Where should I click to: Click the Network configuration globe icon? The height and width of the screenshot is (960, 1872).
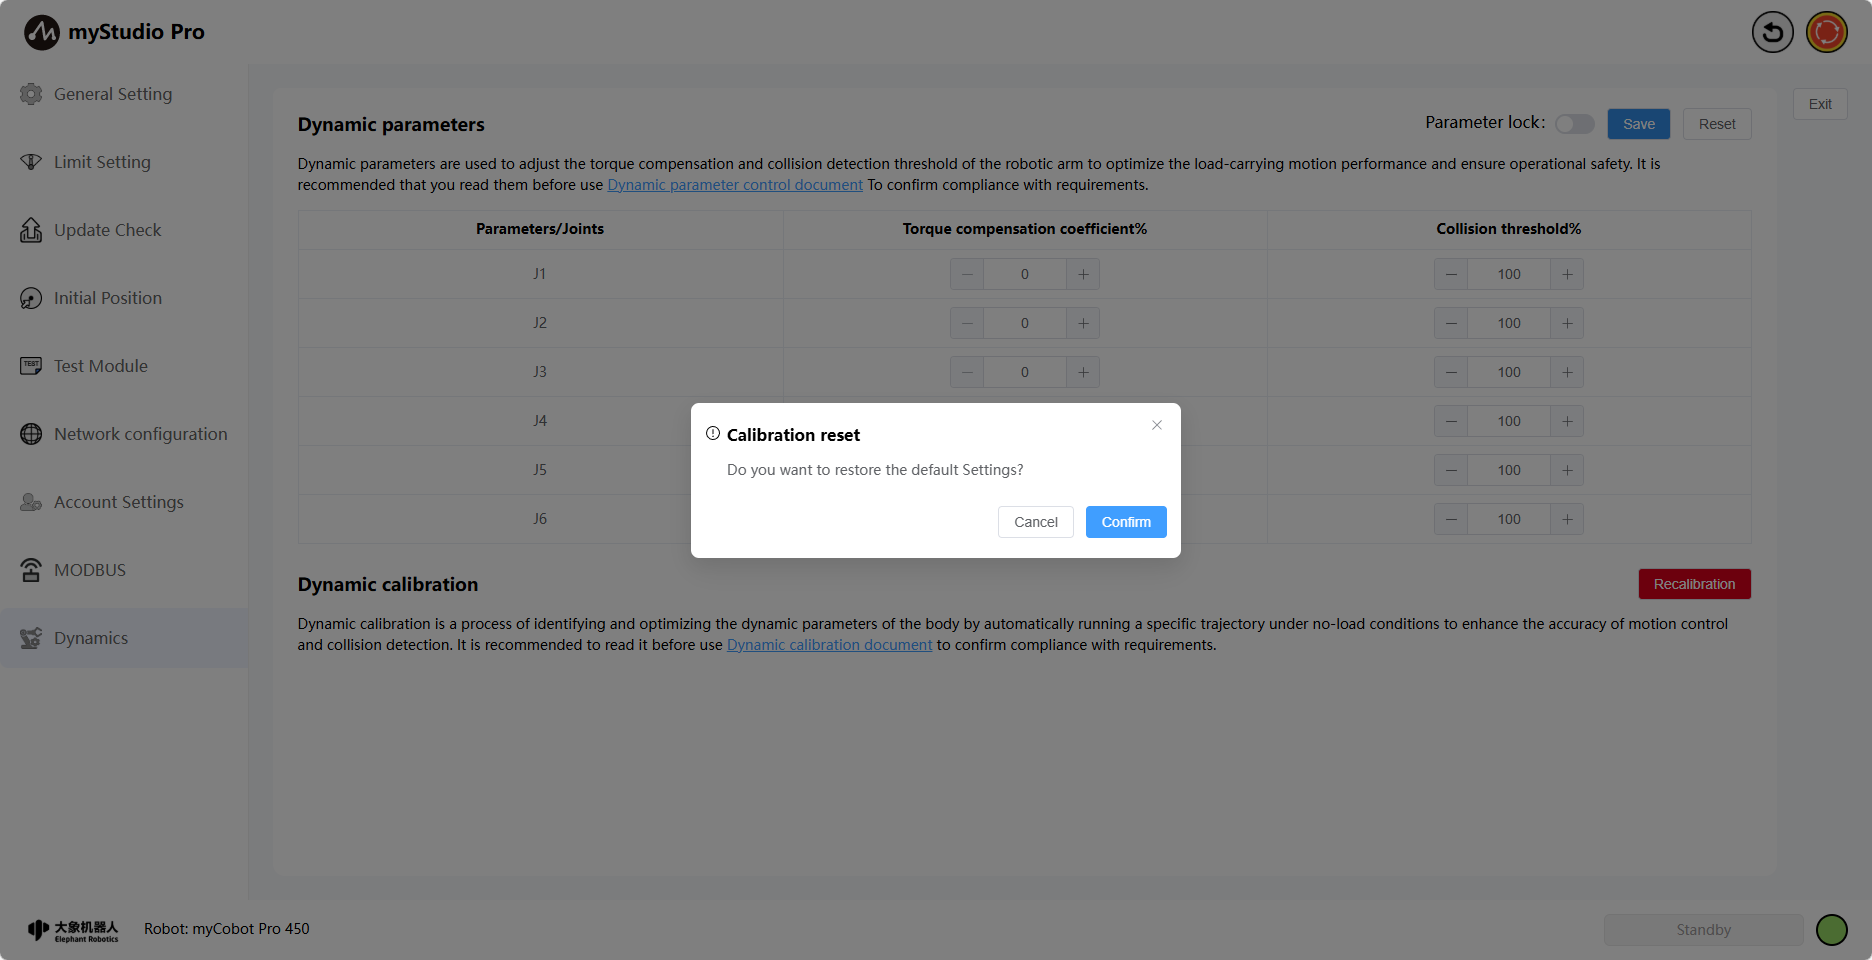pos(31,434)
